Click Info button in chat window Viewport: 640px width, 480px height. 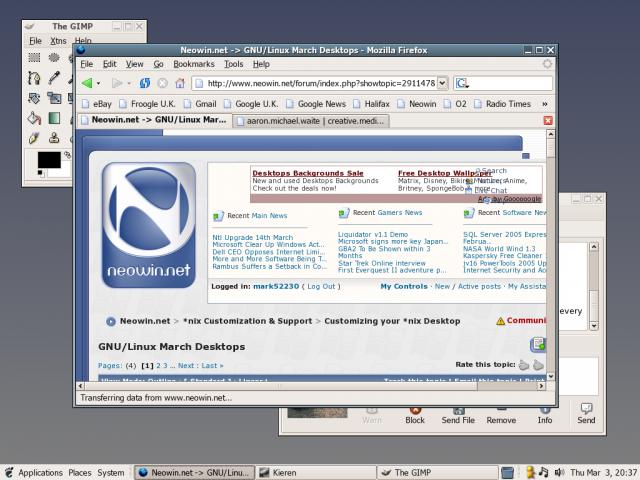tap(544, 415)
